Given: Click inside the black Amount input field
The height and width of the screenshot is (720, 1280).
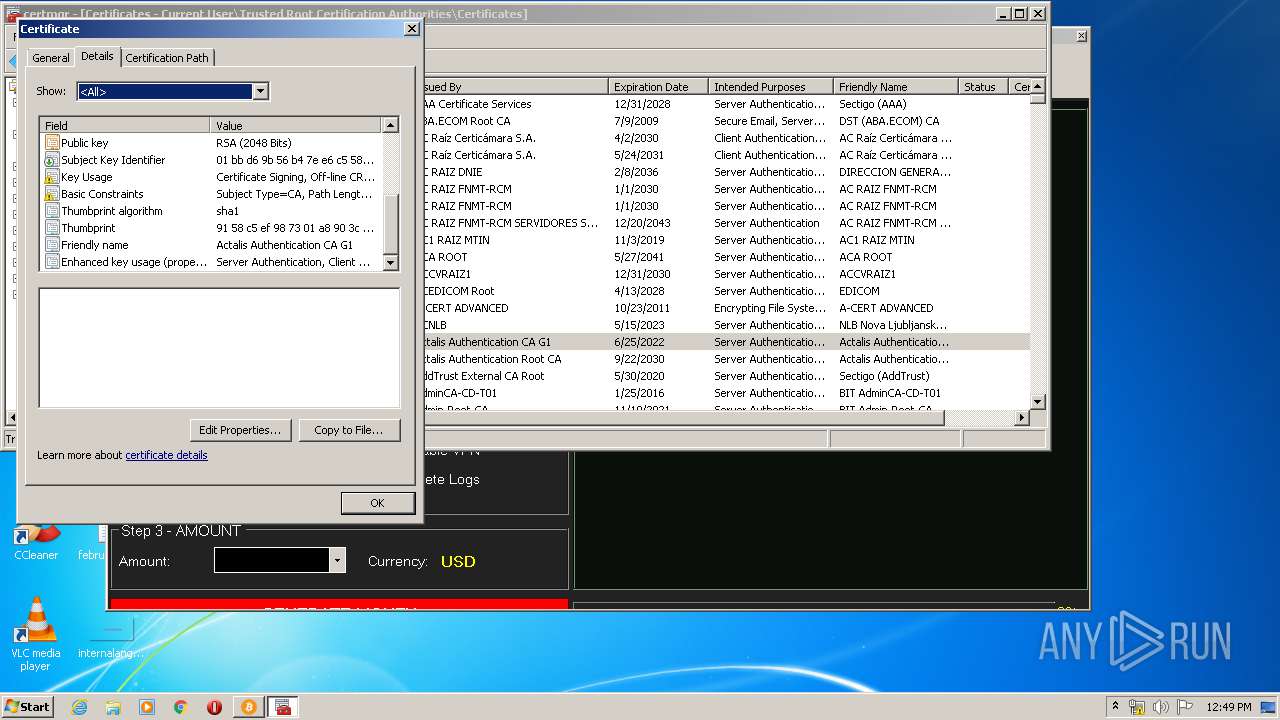Looking at the screenshot, I should click(272, 560).
